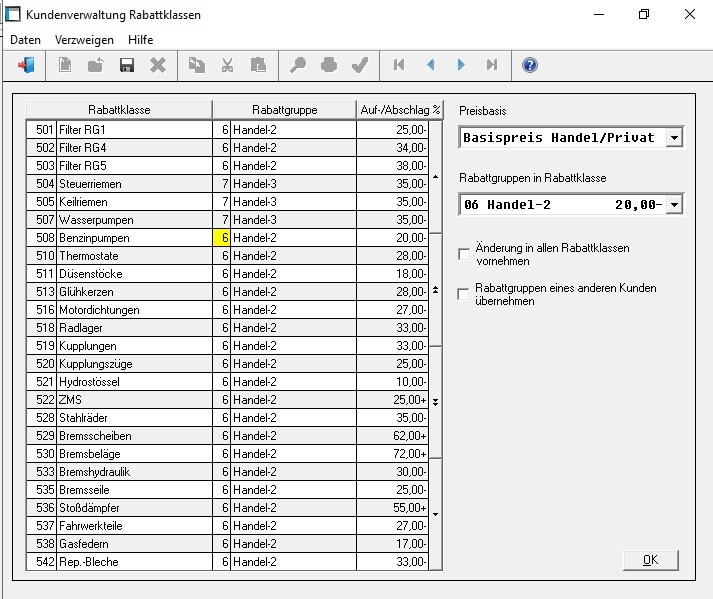Jump to last record icon
This screenshot has height=599, width=713.
492,65
